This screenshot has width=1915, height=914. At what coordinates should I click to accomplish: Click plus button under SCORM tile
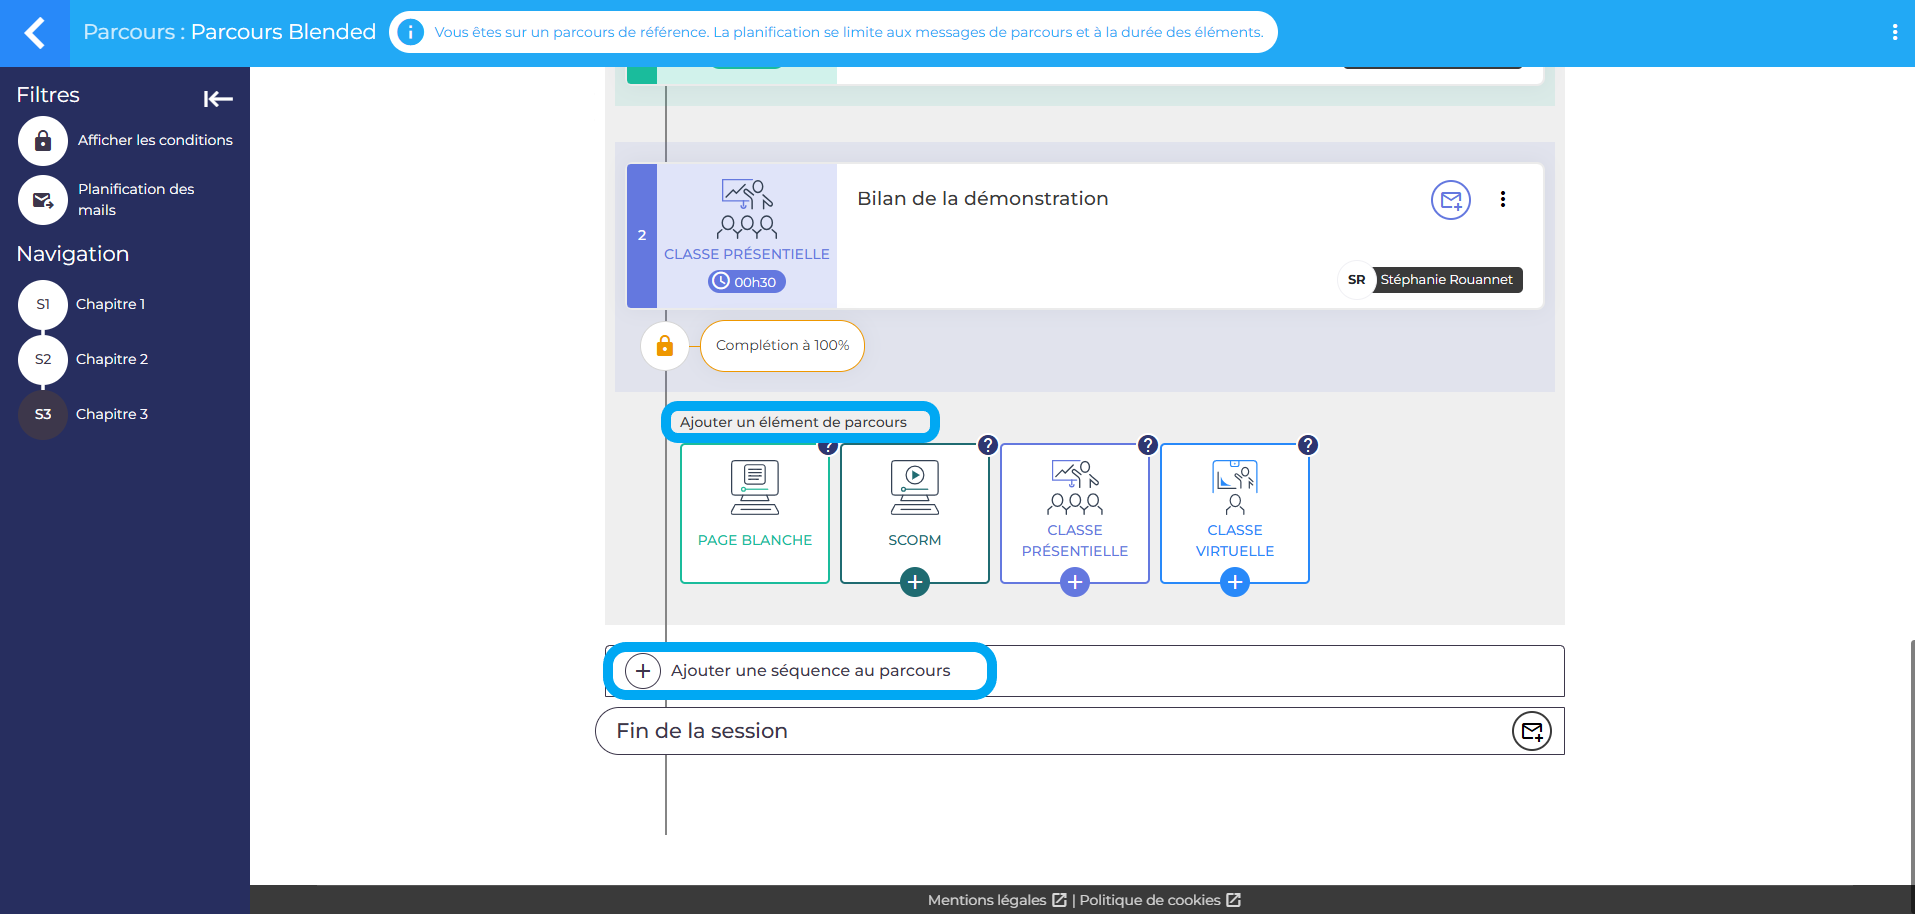coord(914,582)
